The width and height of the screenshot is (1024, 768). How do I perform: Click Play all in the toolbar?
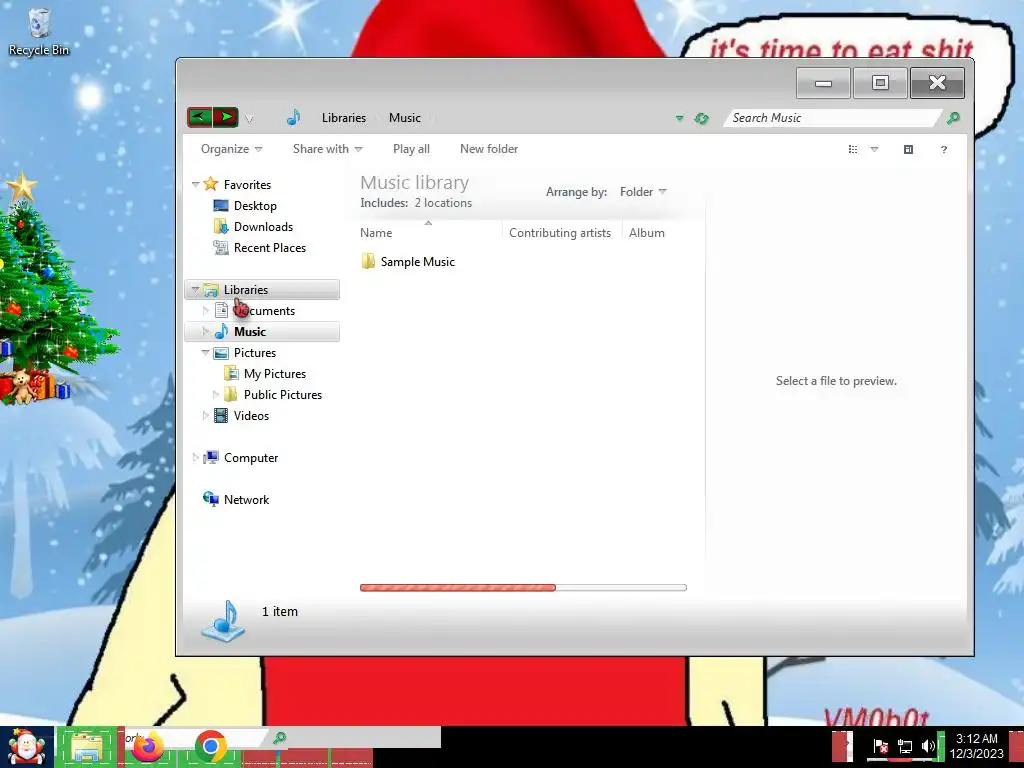point(411,149)
